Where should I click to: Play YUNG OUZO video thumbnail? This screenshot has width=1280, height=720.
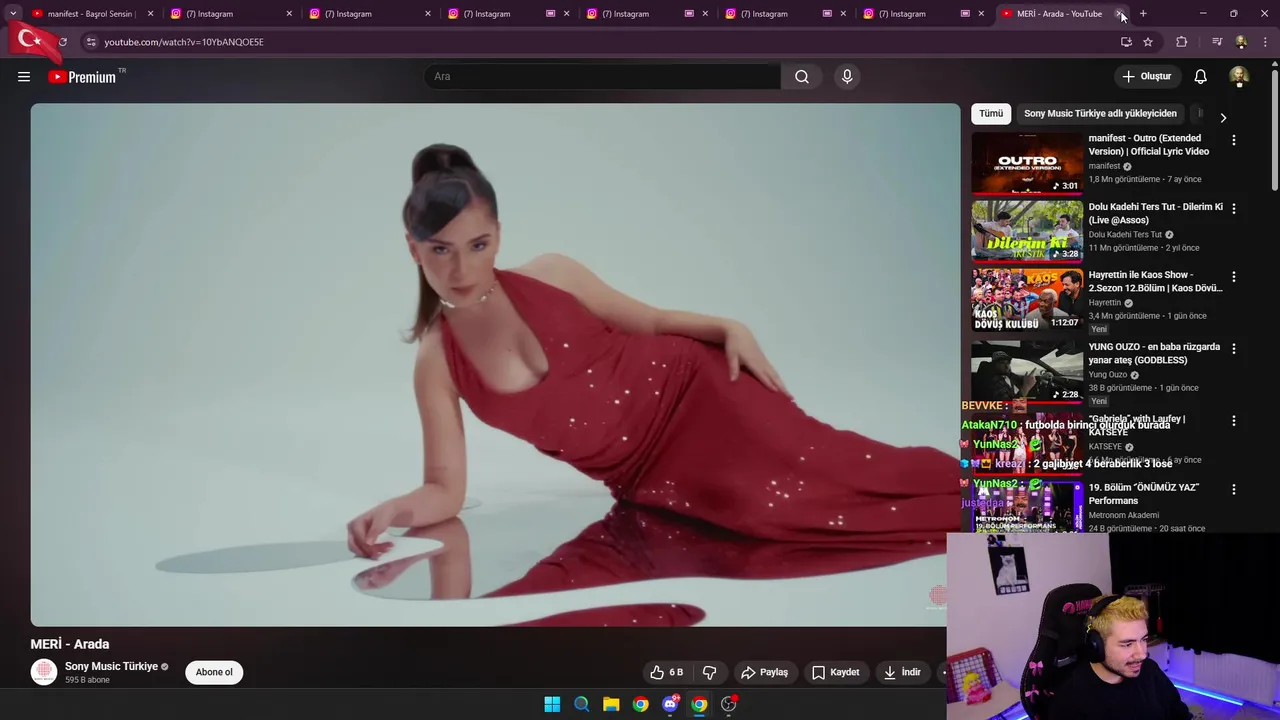[x=1027, y=371]
